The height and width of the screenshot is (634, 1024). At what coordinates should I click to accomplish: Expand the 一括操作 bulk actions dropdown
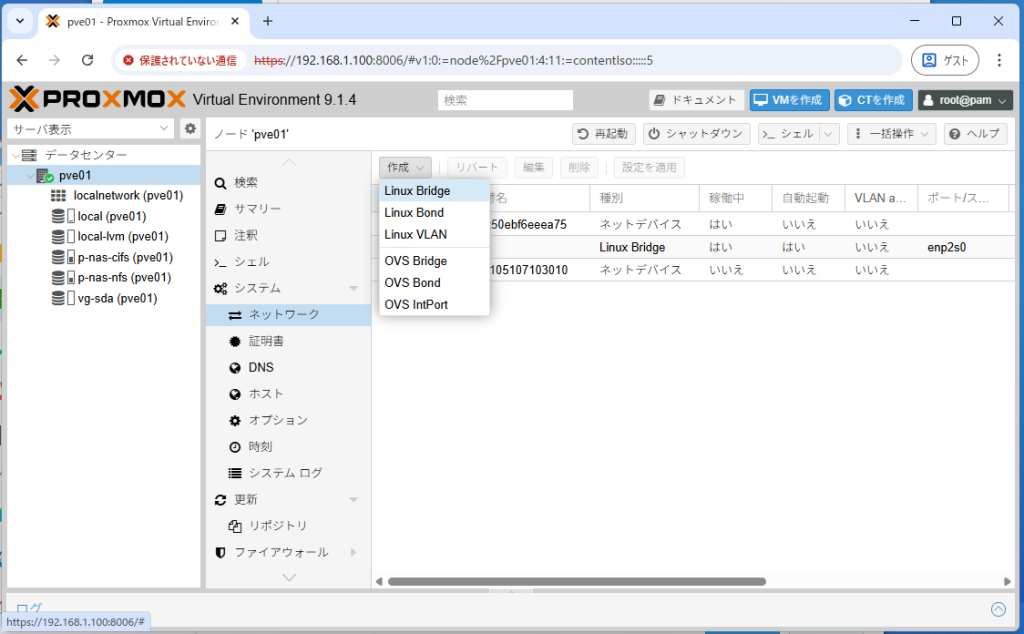(x=891, y=134)
